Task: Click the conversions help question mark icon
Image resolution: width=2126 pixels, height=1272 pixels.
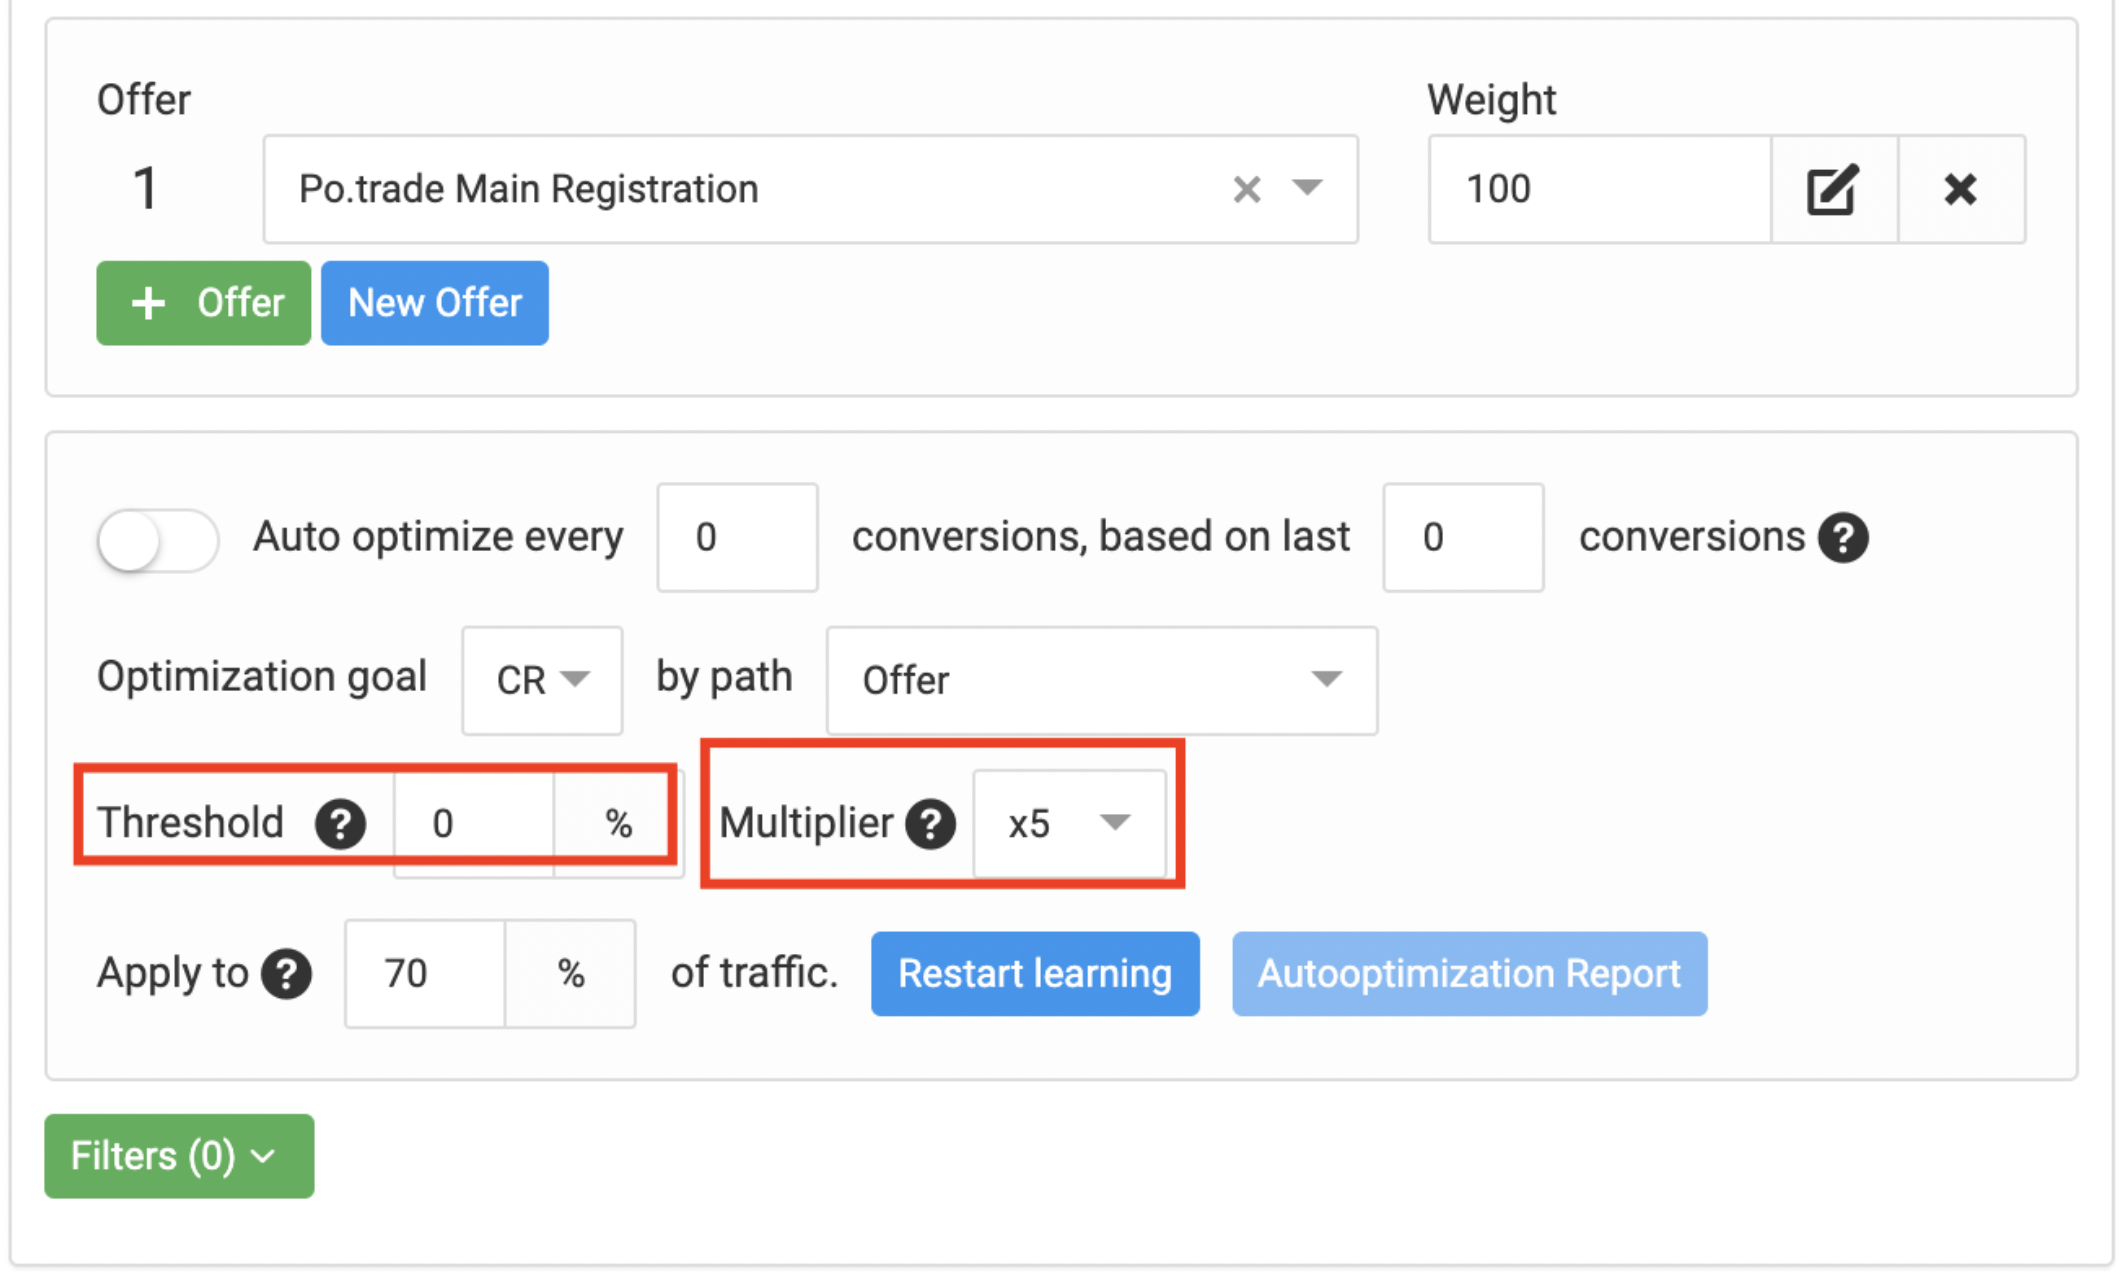Action: click(1843, 537)
